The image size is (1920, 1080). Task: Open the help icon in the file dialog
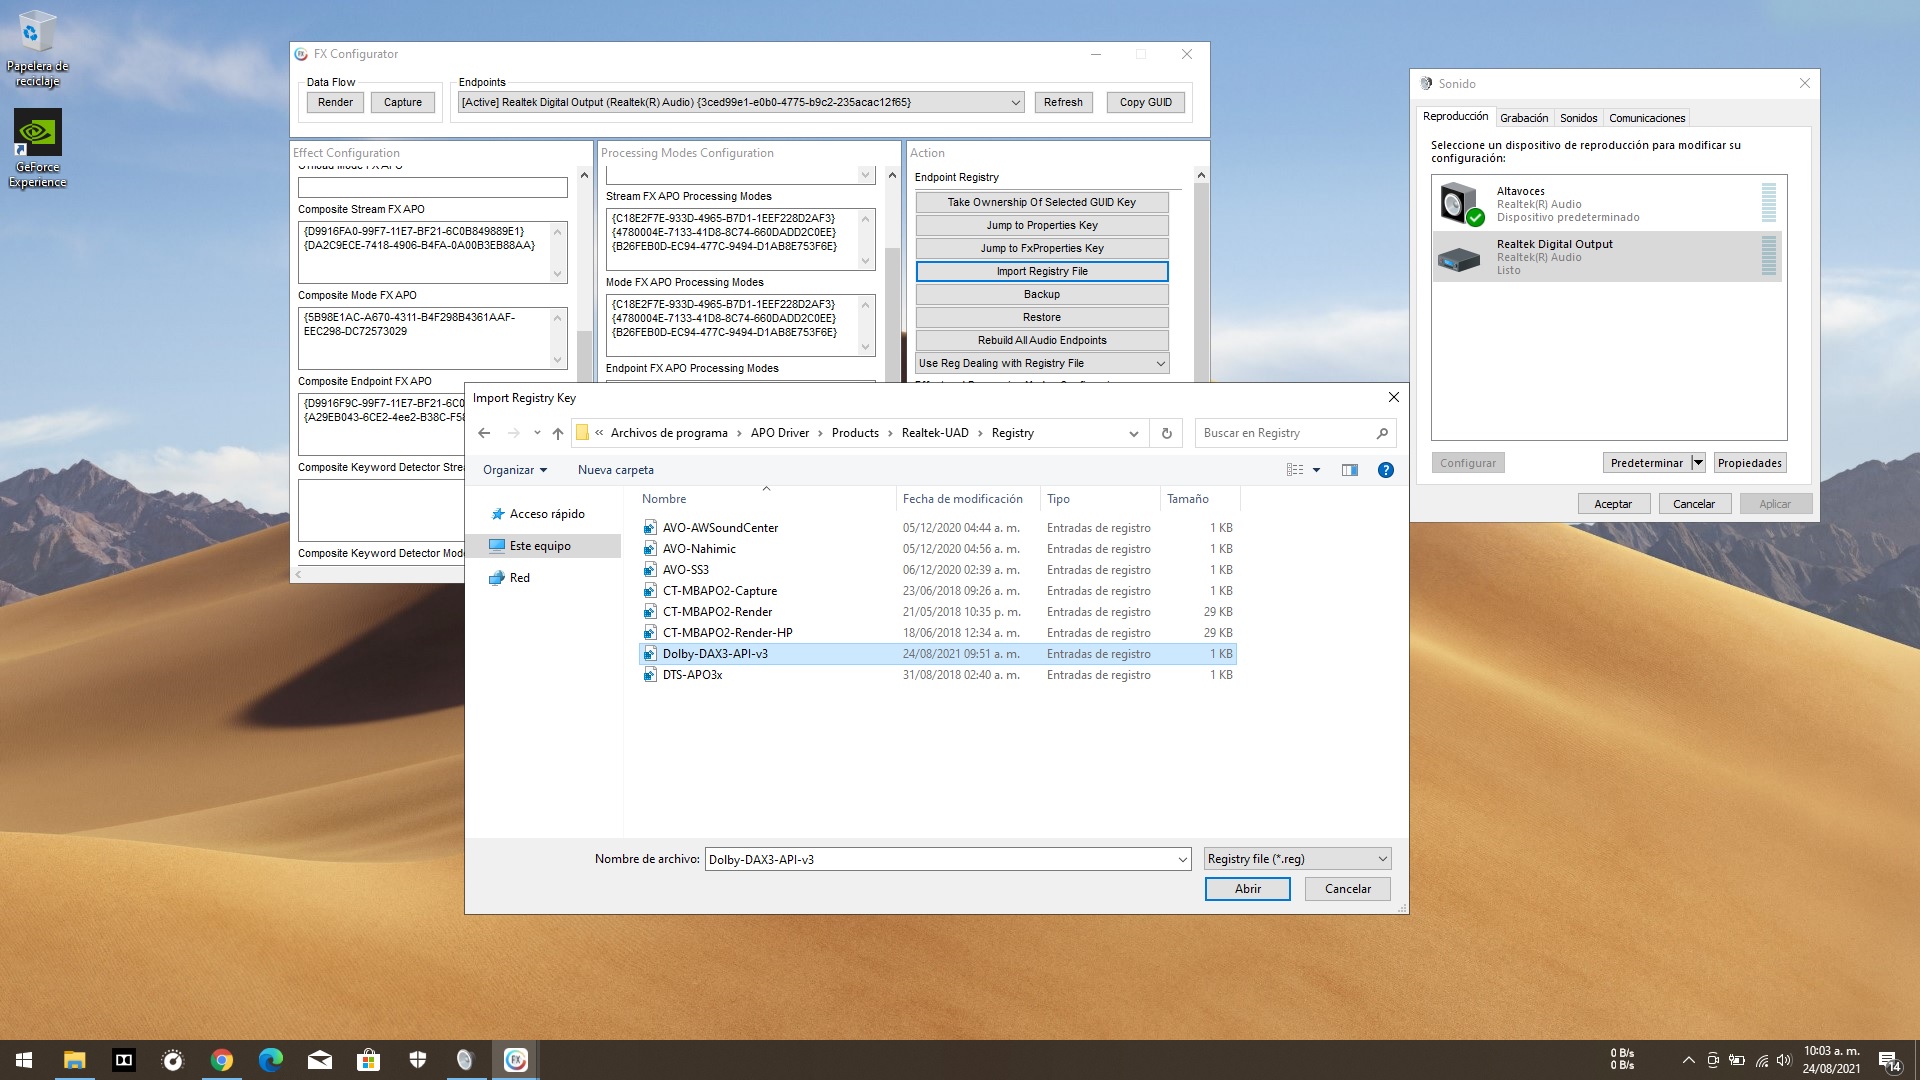coord(1385,470)
